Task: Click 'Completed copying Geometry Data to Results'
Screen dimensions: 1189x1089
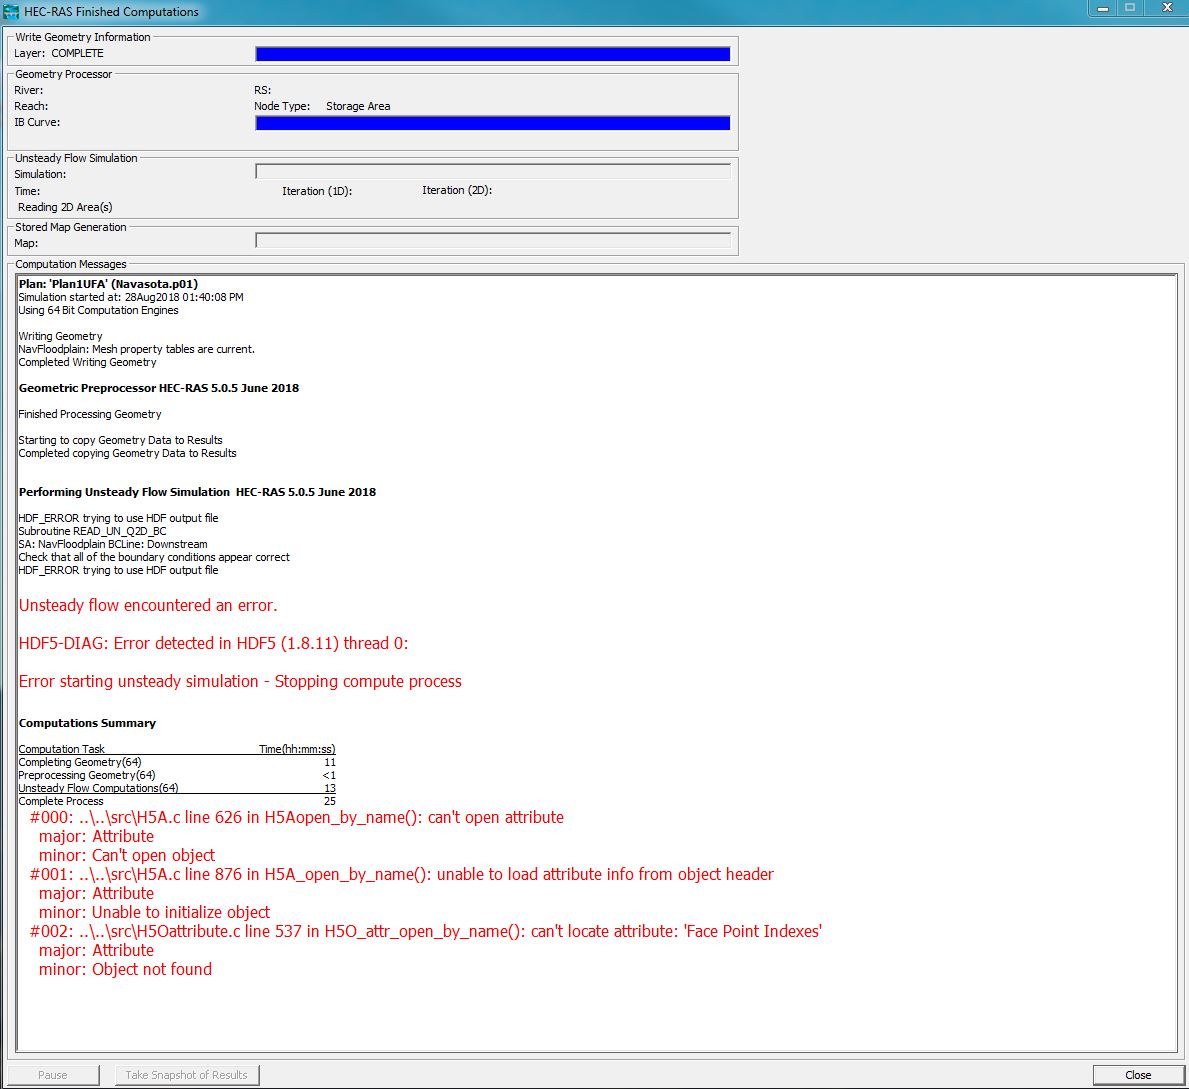Action: (x=127, y=453)
